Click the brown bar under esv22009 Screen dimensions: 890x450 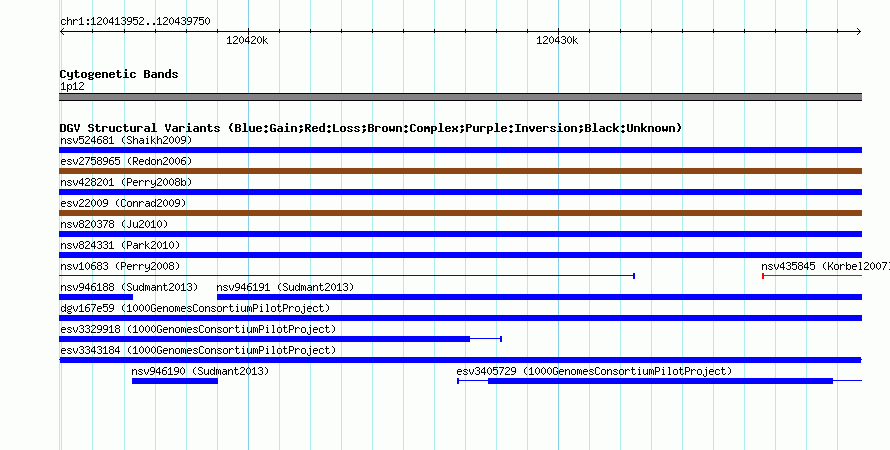[460, 213]
